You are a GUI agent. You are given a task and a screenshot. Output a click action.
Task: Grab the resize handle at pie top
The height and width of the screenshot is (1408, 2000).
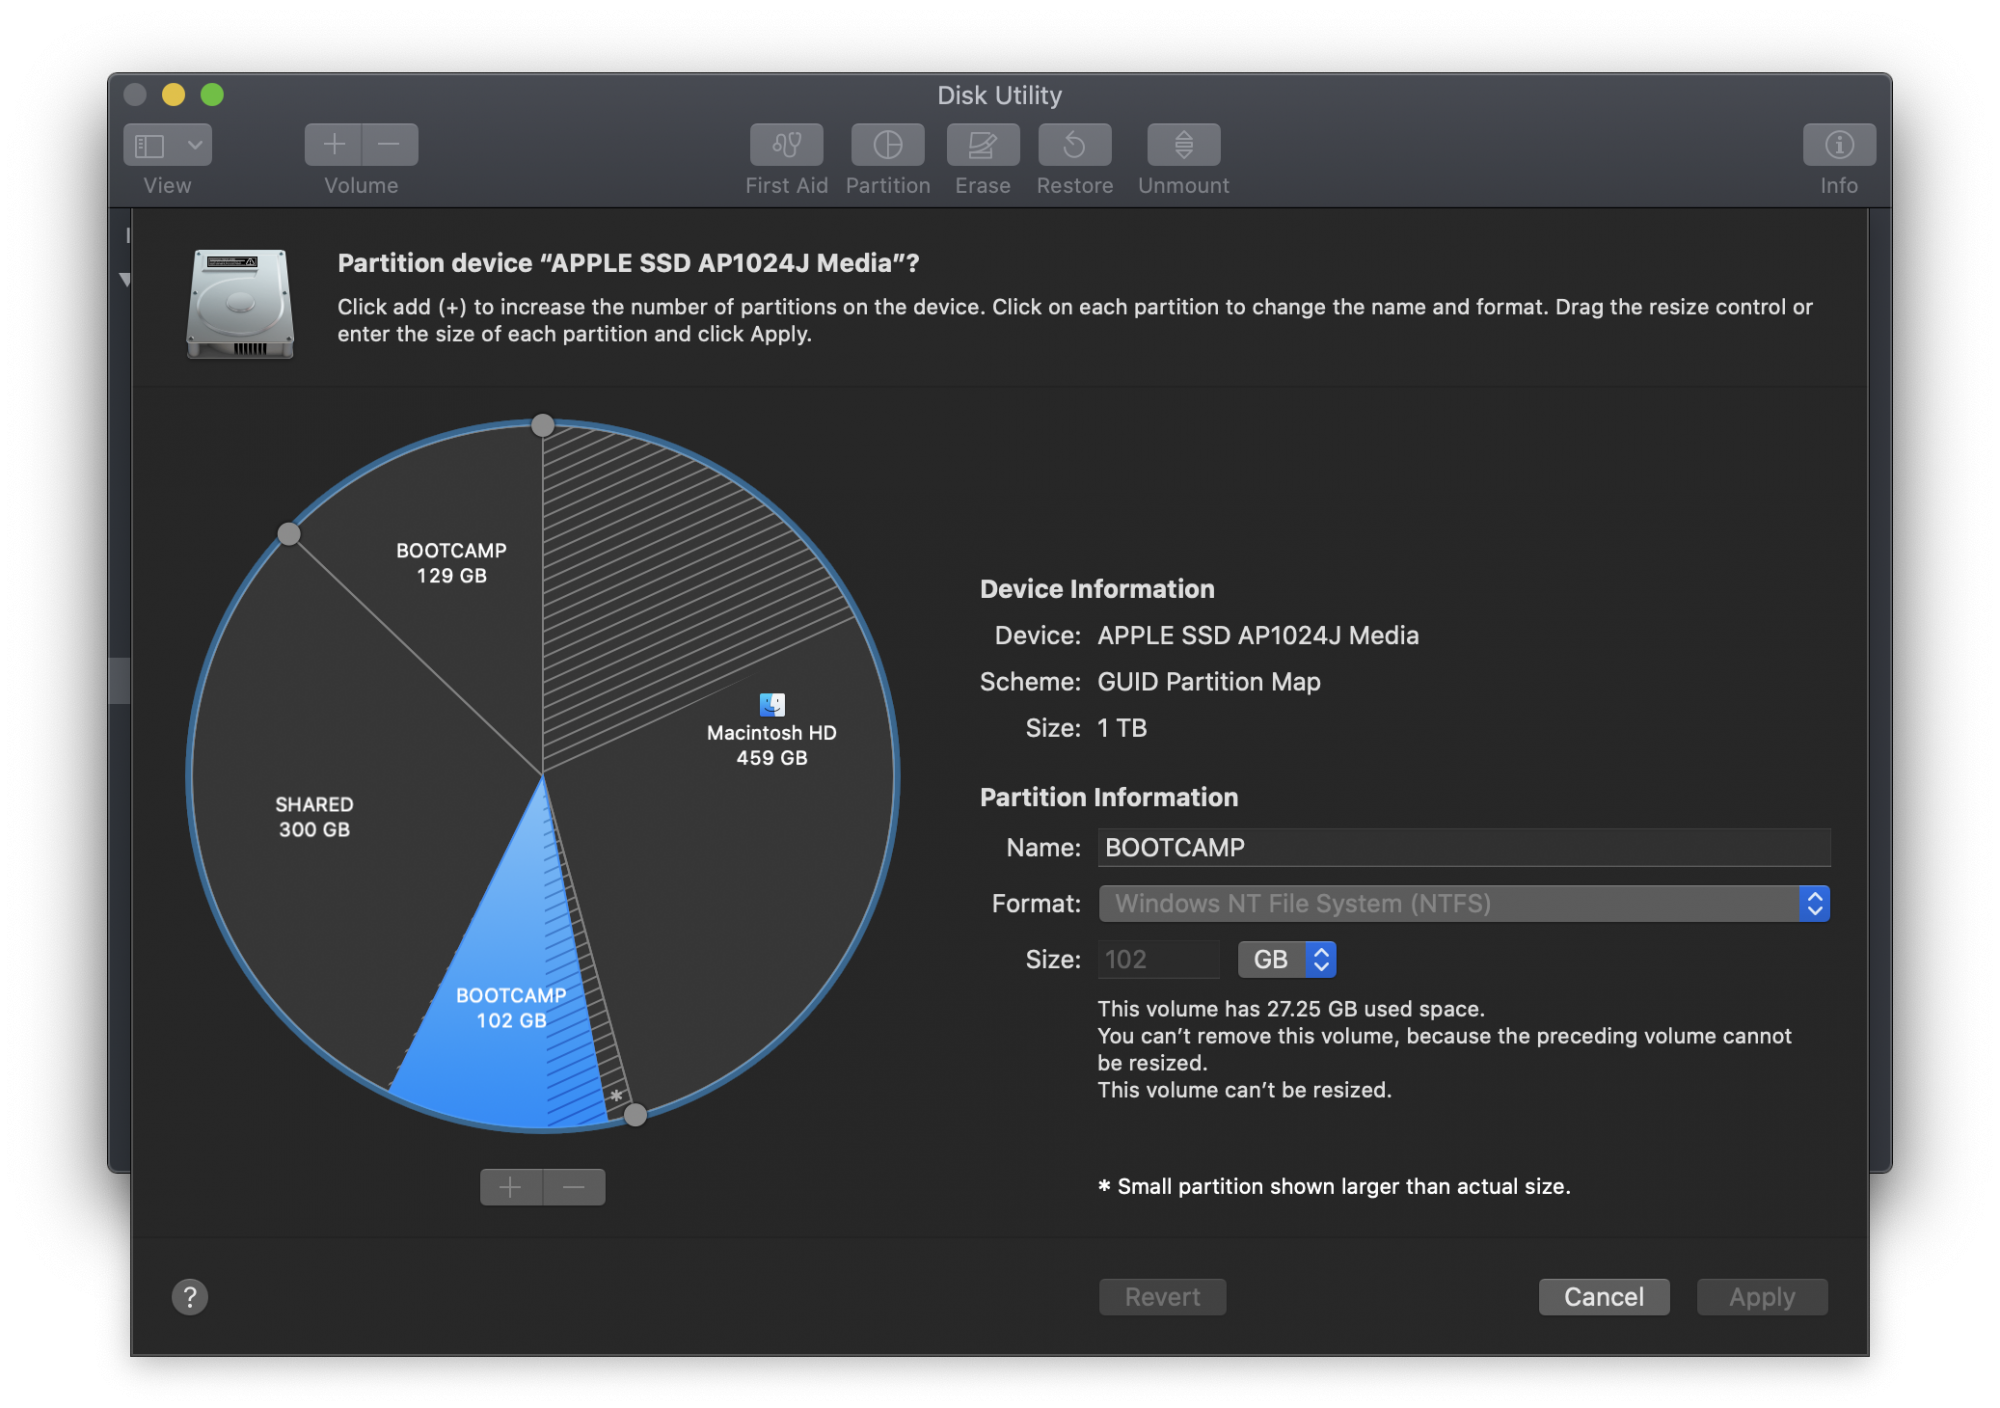click(543, 425)
